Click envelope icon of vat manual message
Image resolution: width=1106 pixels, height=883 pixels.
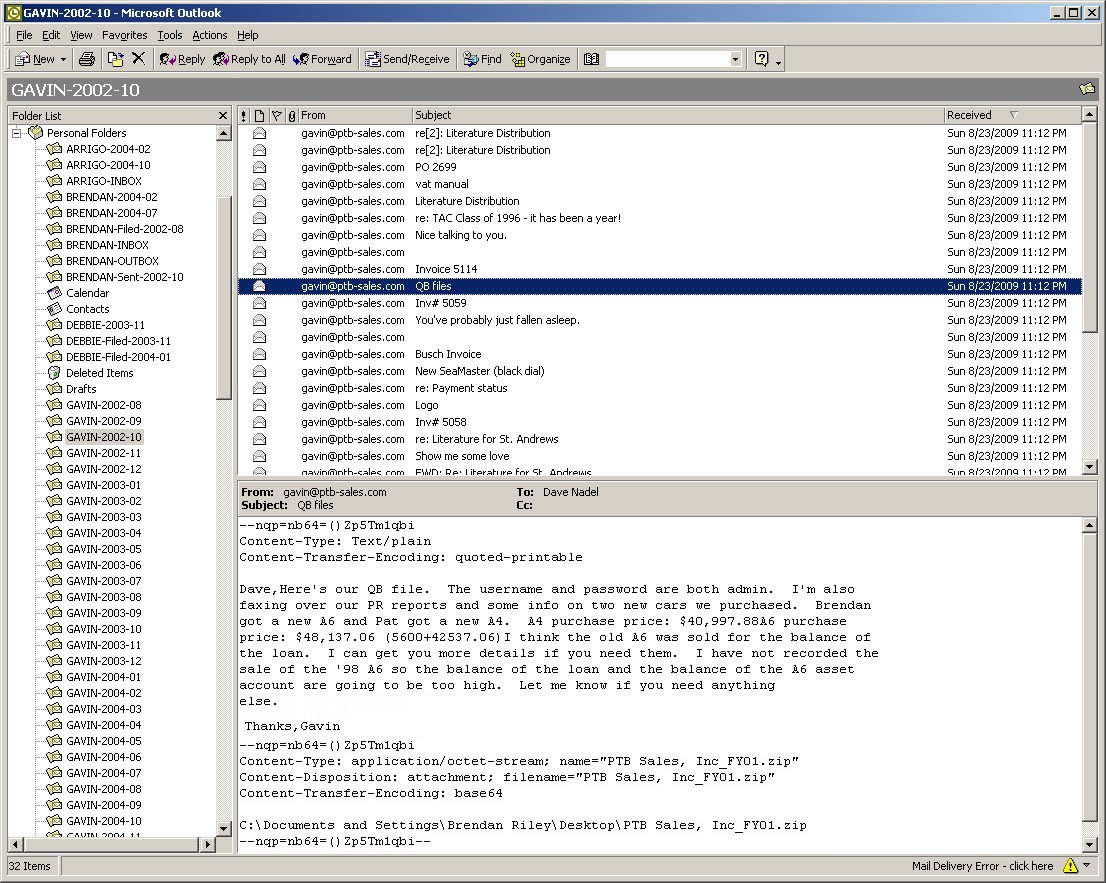coord(260,184)
